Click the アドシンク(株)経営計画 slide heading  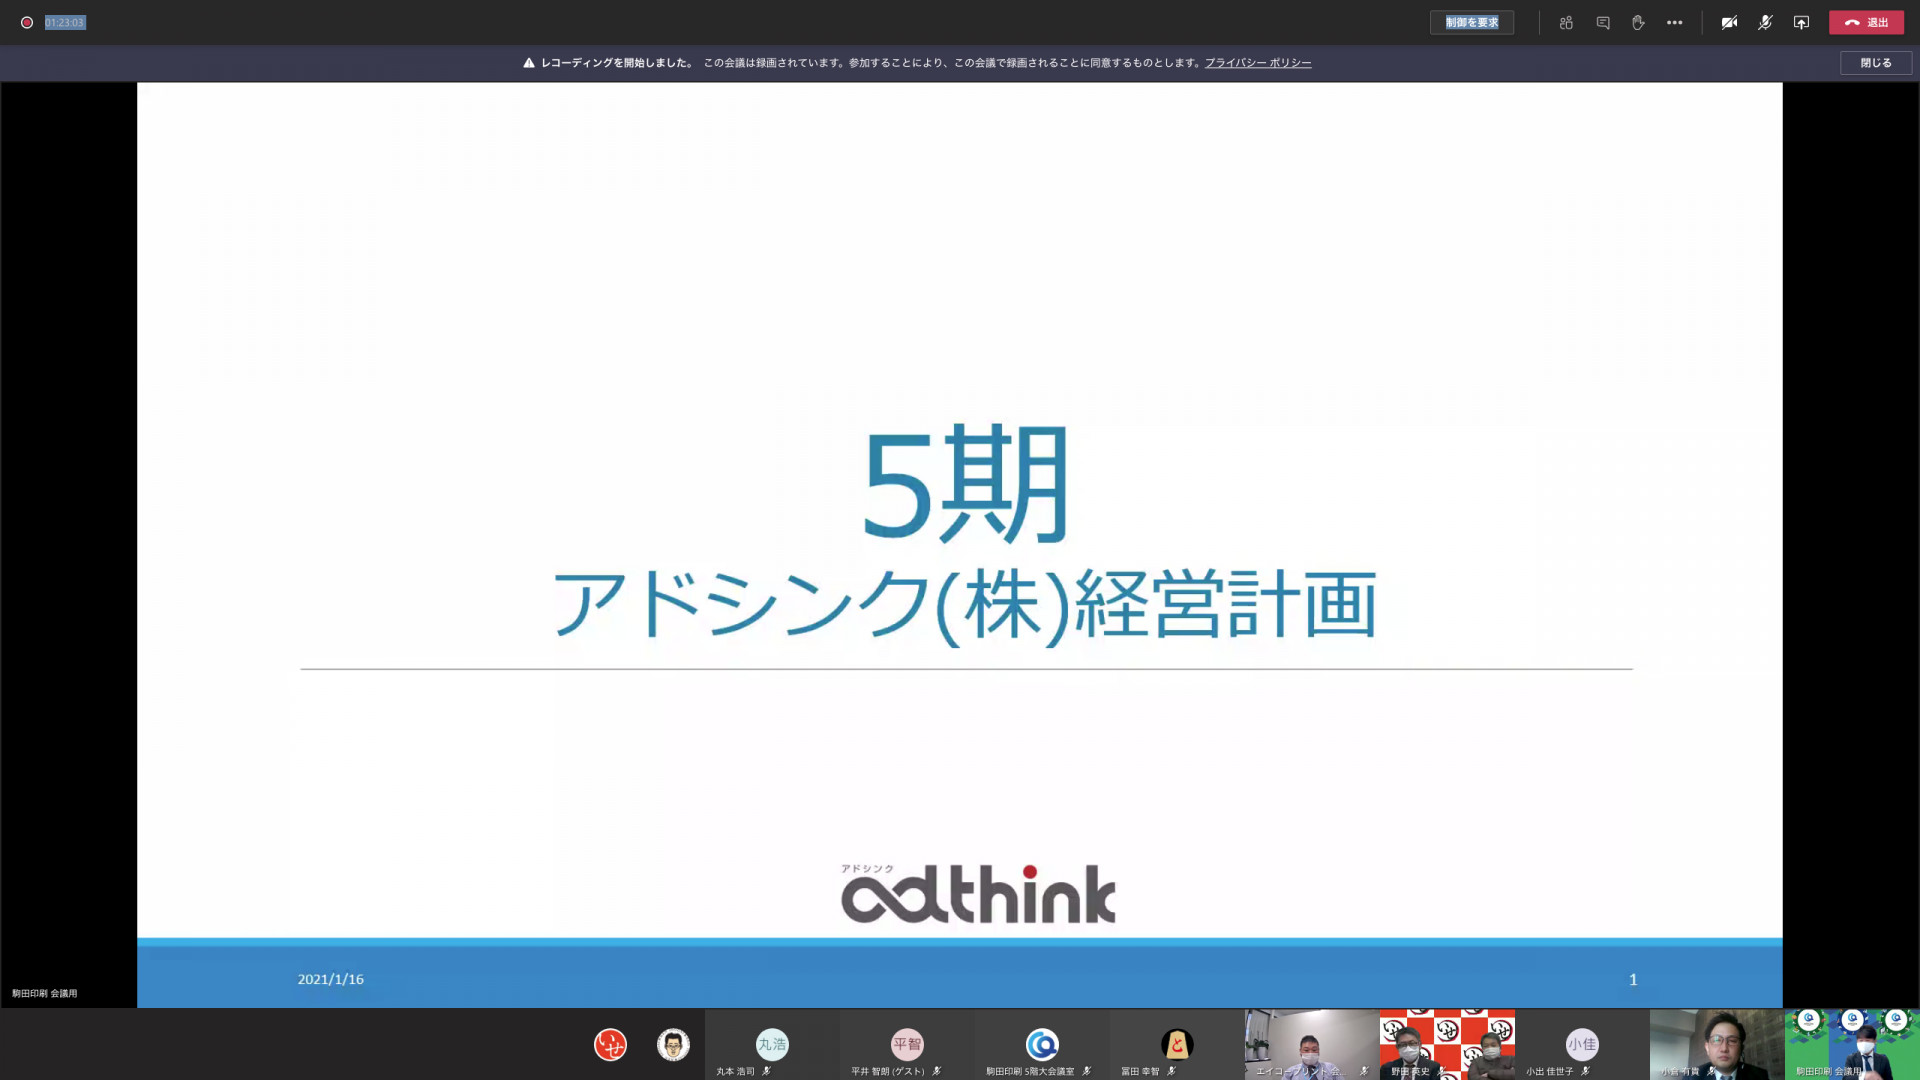coord(965,605)
